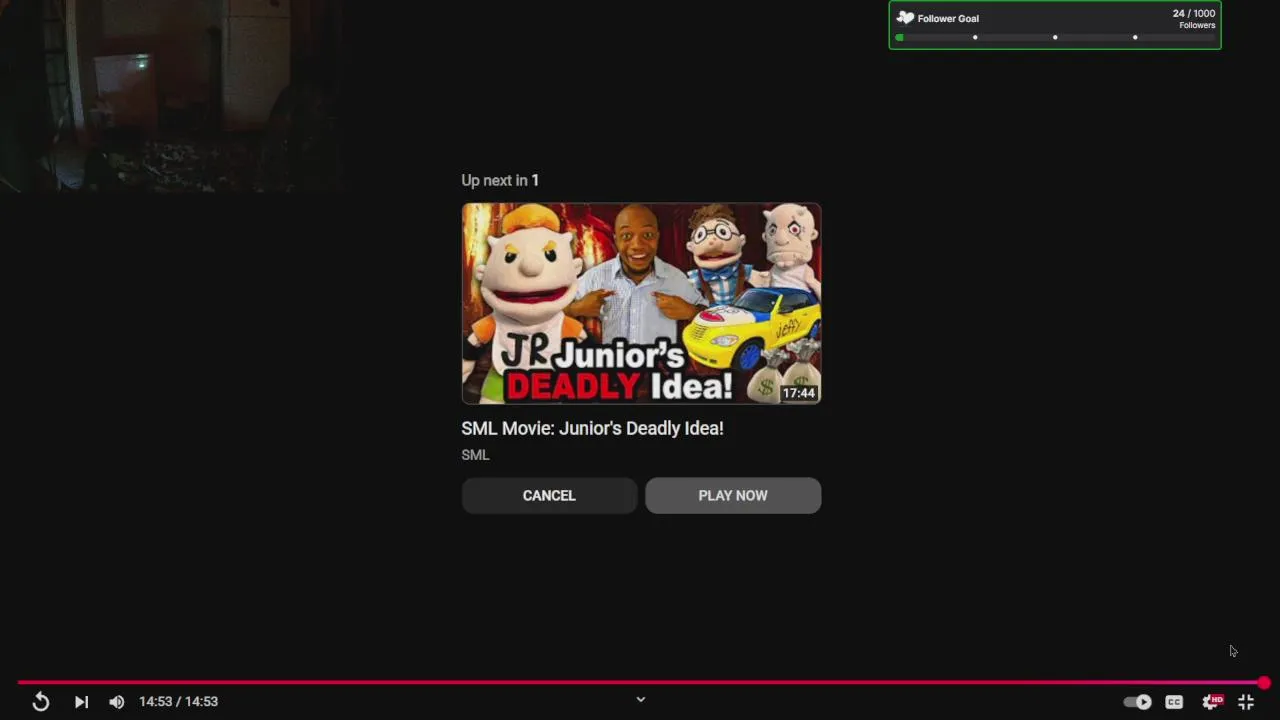This screenshot has width=1280, height=720.
Task: Exit full screen mode
Action: pyautogui.click(x=1246, y=702)
